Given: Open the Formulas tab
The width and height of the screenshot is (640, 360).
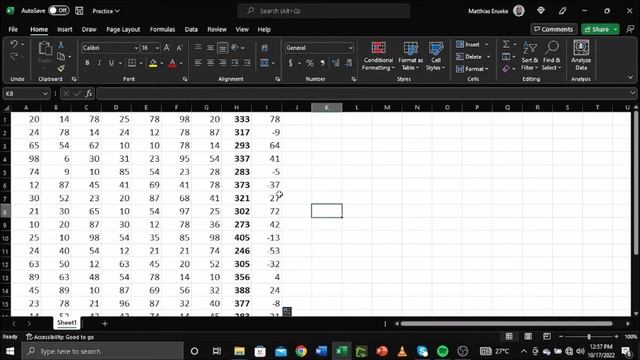Looking at the screenshot, I should pos(162,29).
